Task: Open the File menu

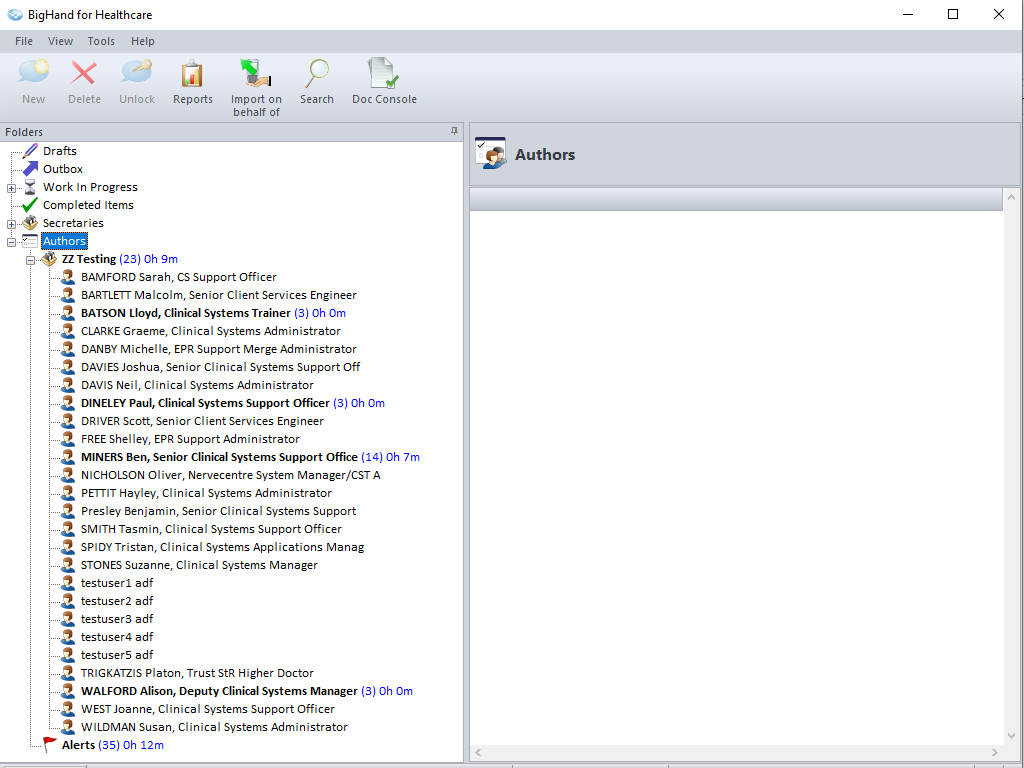Action: click(24, 41)
